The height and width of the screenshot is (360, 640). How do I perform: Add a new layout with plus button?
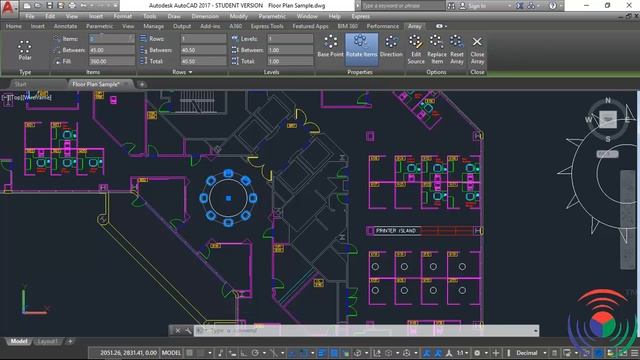click(70, 341)
